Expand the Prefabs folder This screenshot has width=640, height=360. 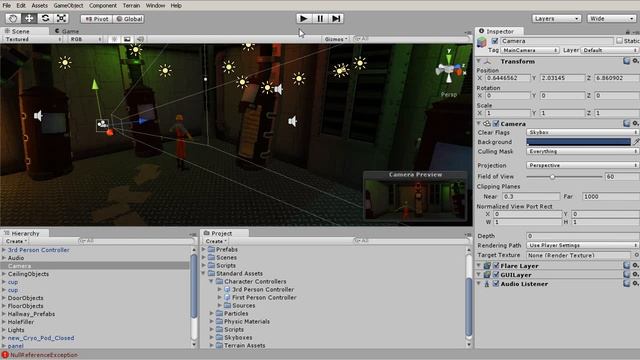coord(204,249)
